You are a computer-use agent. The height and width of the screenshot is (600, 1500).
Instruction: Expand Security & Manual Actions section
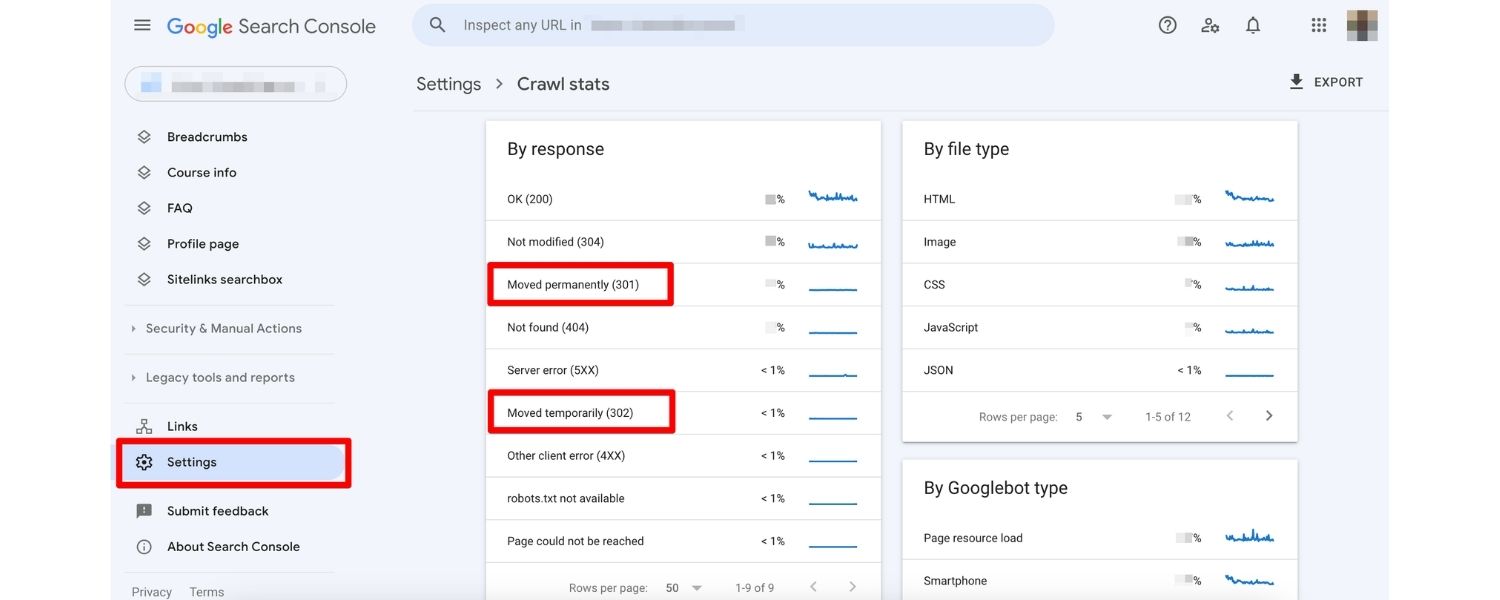tap(223, 328)
